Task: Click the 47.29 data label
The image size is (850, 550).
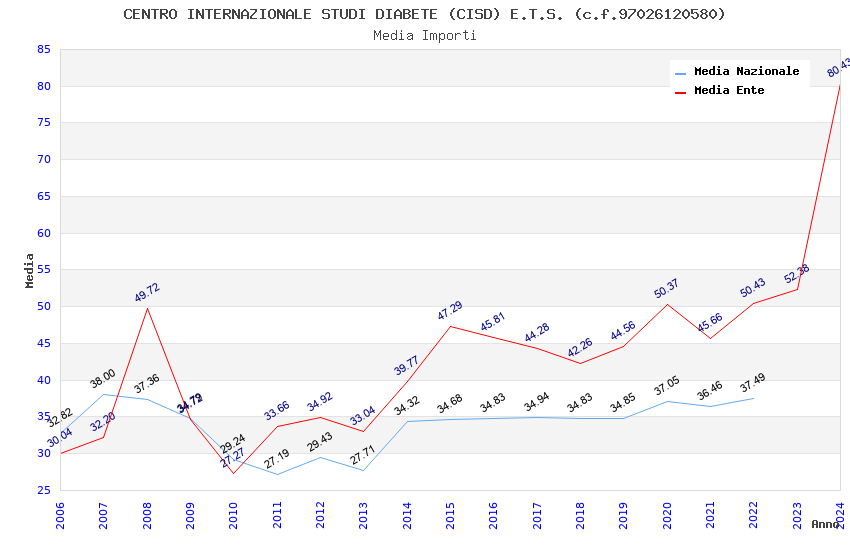Action: click(450, 310)
